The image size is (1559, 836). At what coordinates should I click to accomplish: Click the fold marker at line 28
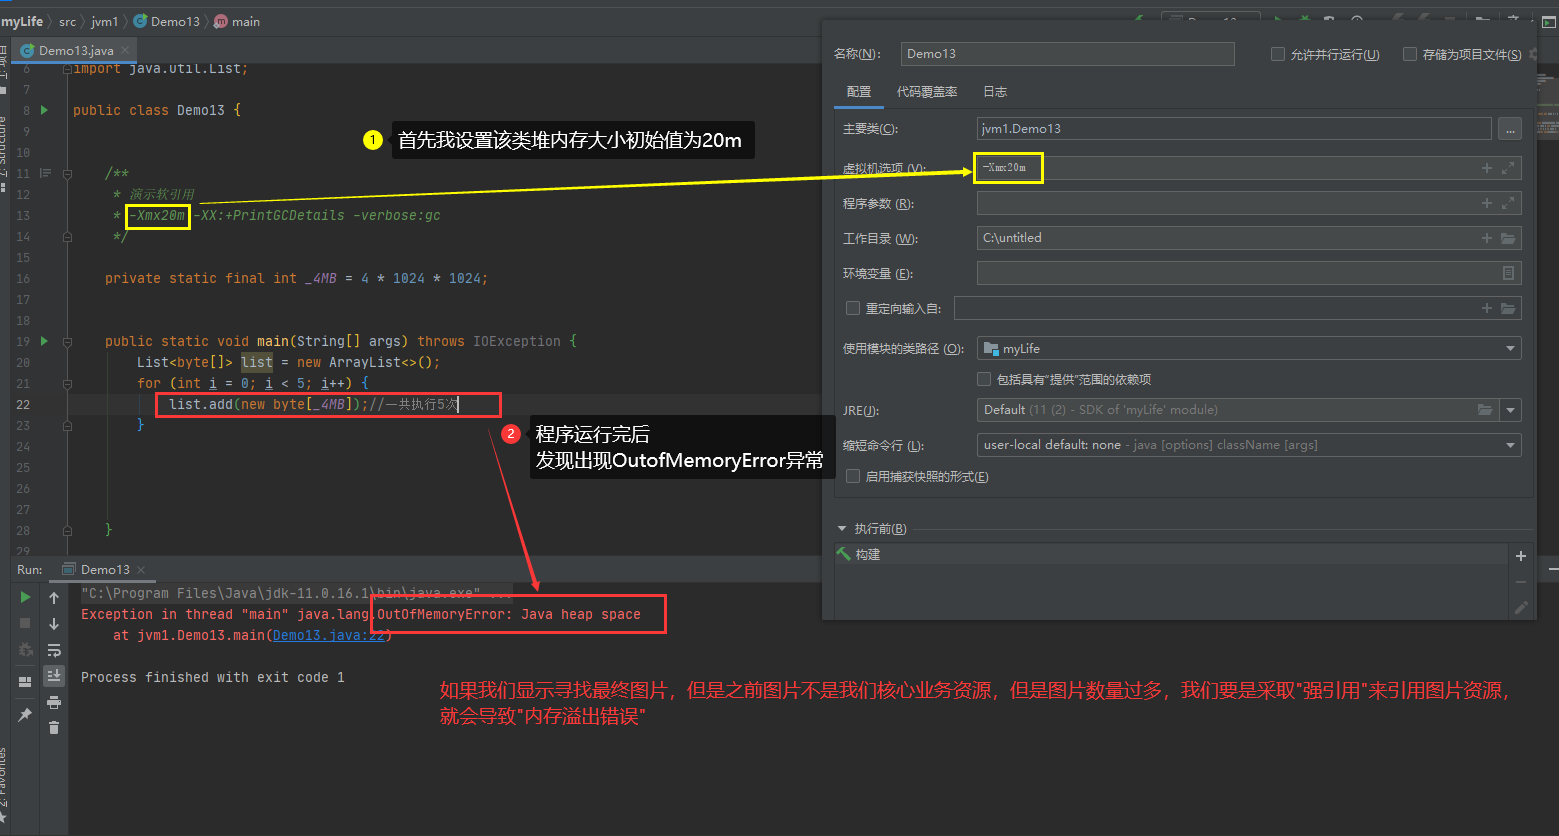(x=68, y=530)
